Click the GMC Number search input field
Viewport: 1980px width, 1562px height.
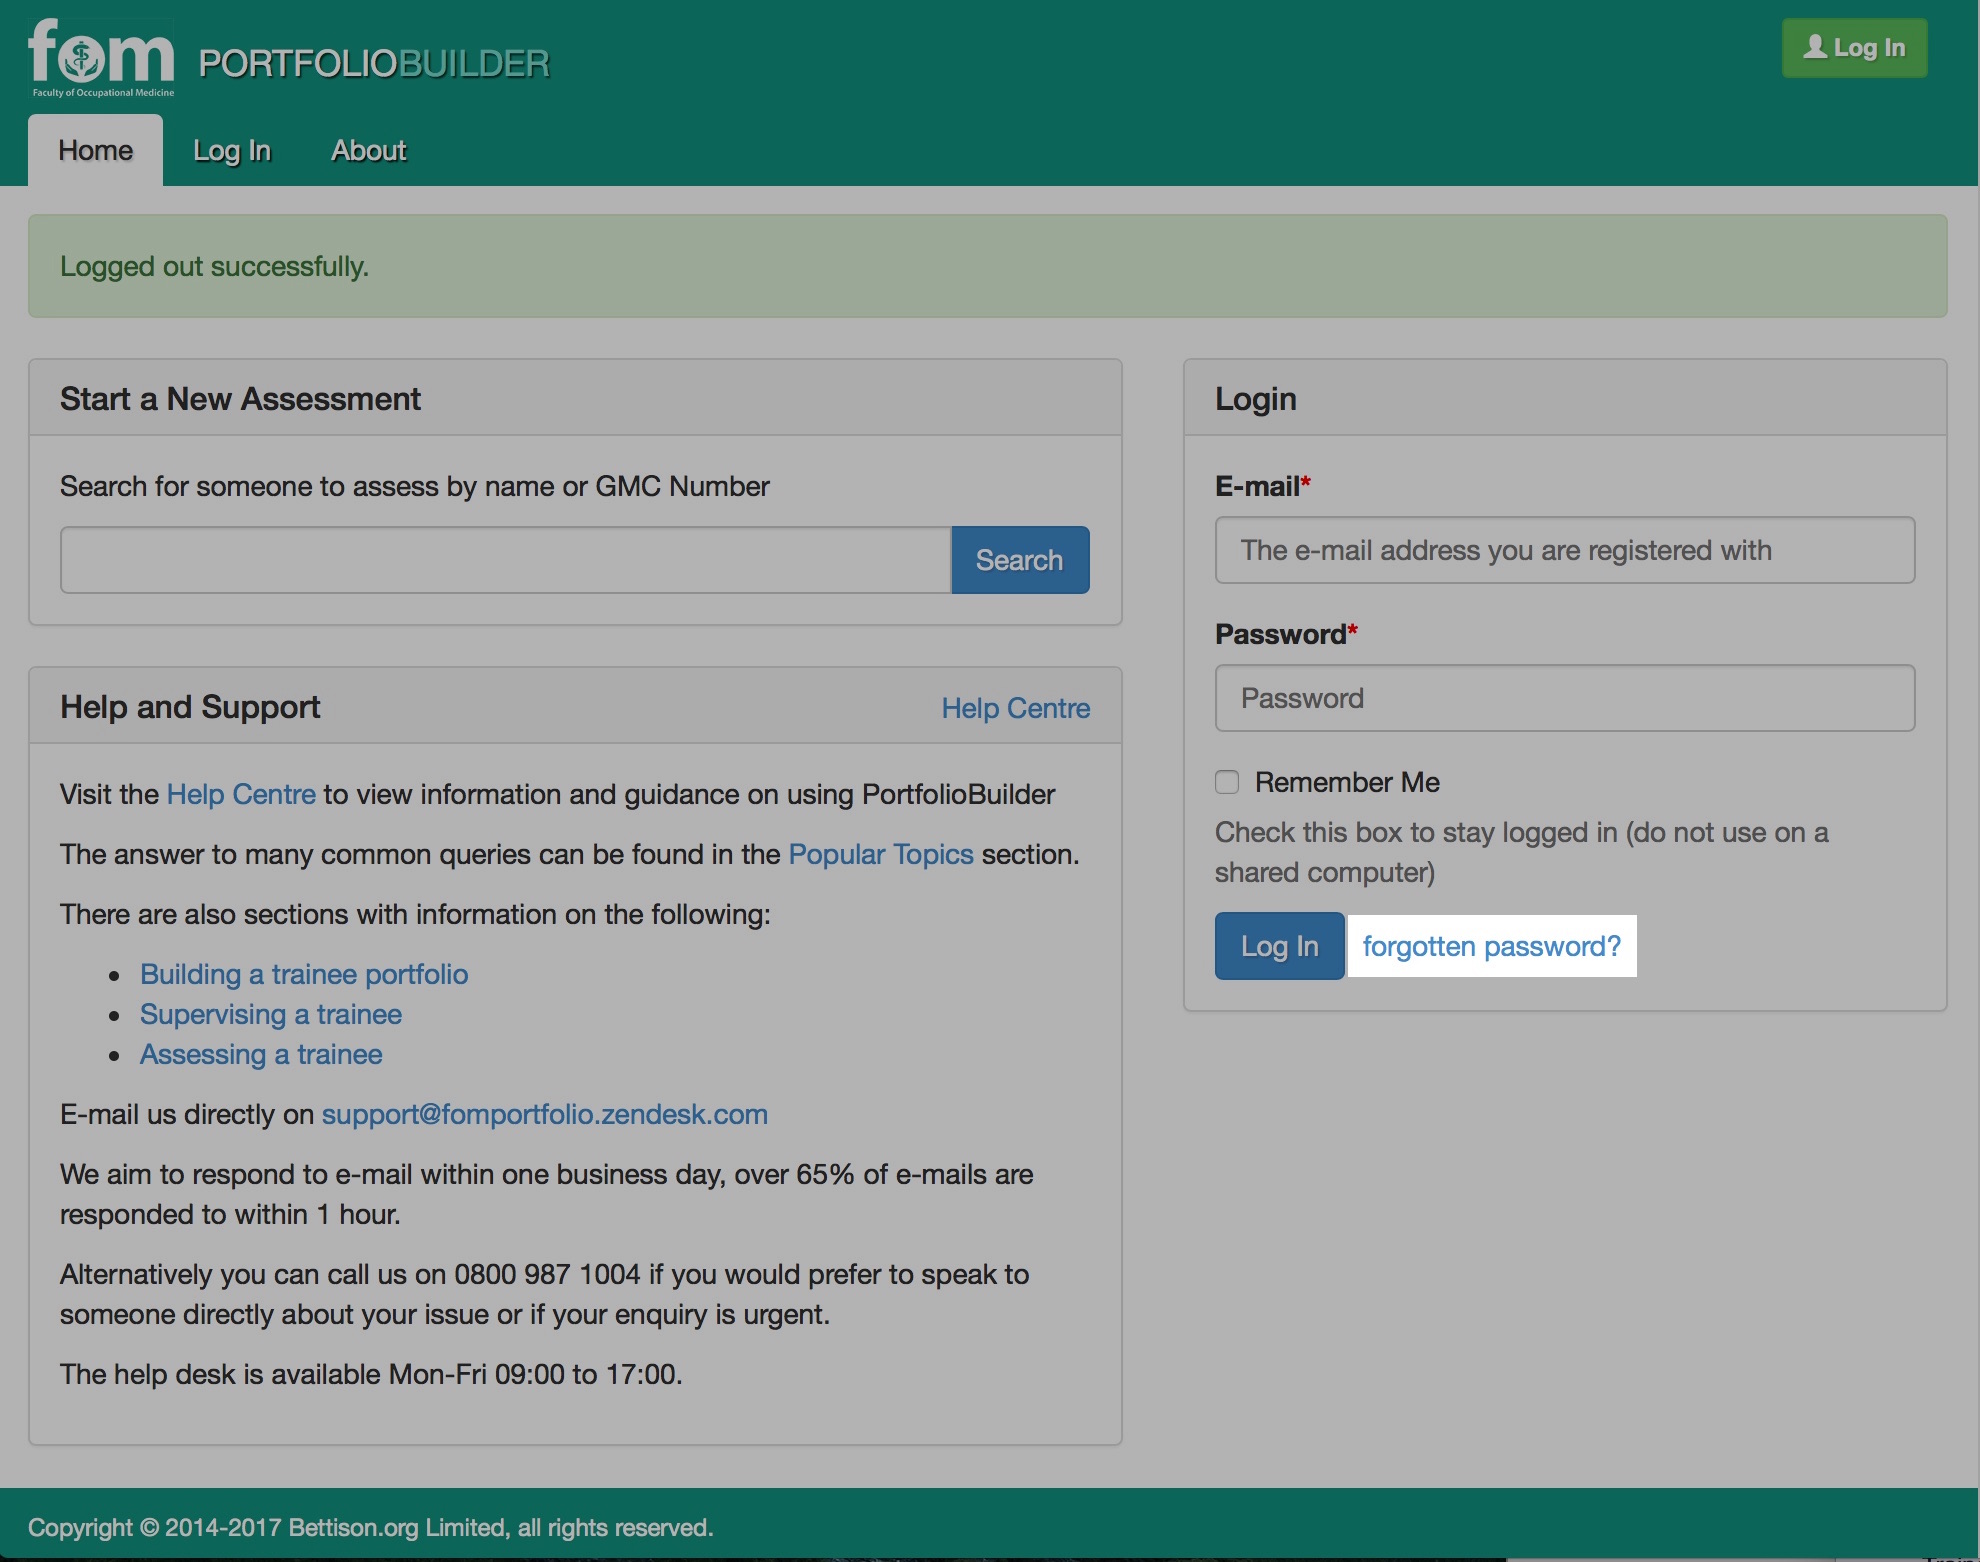[506, 560]
